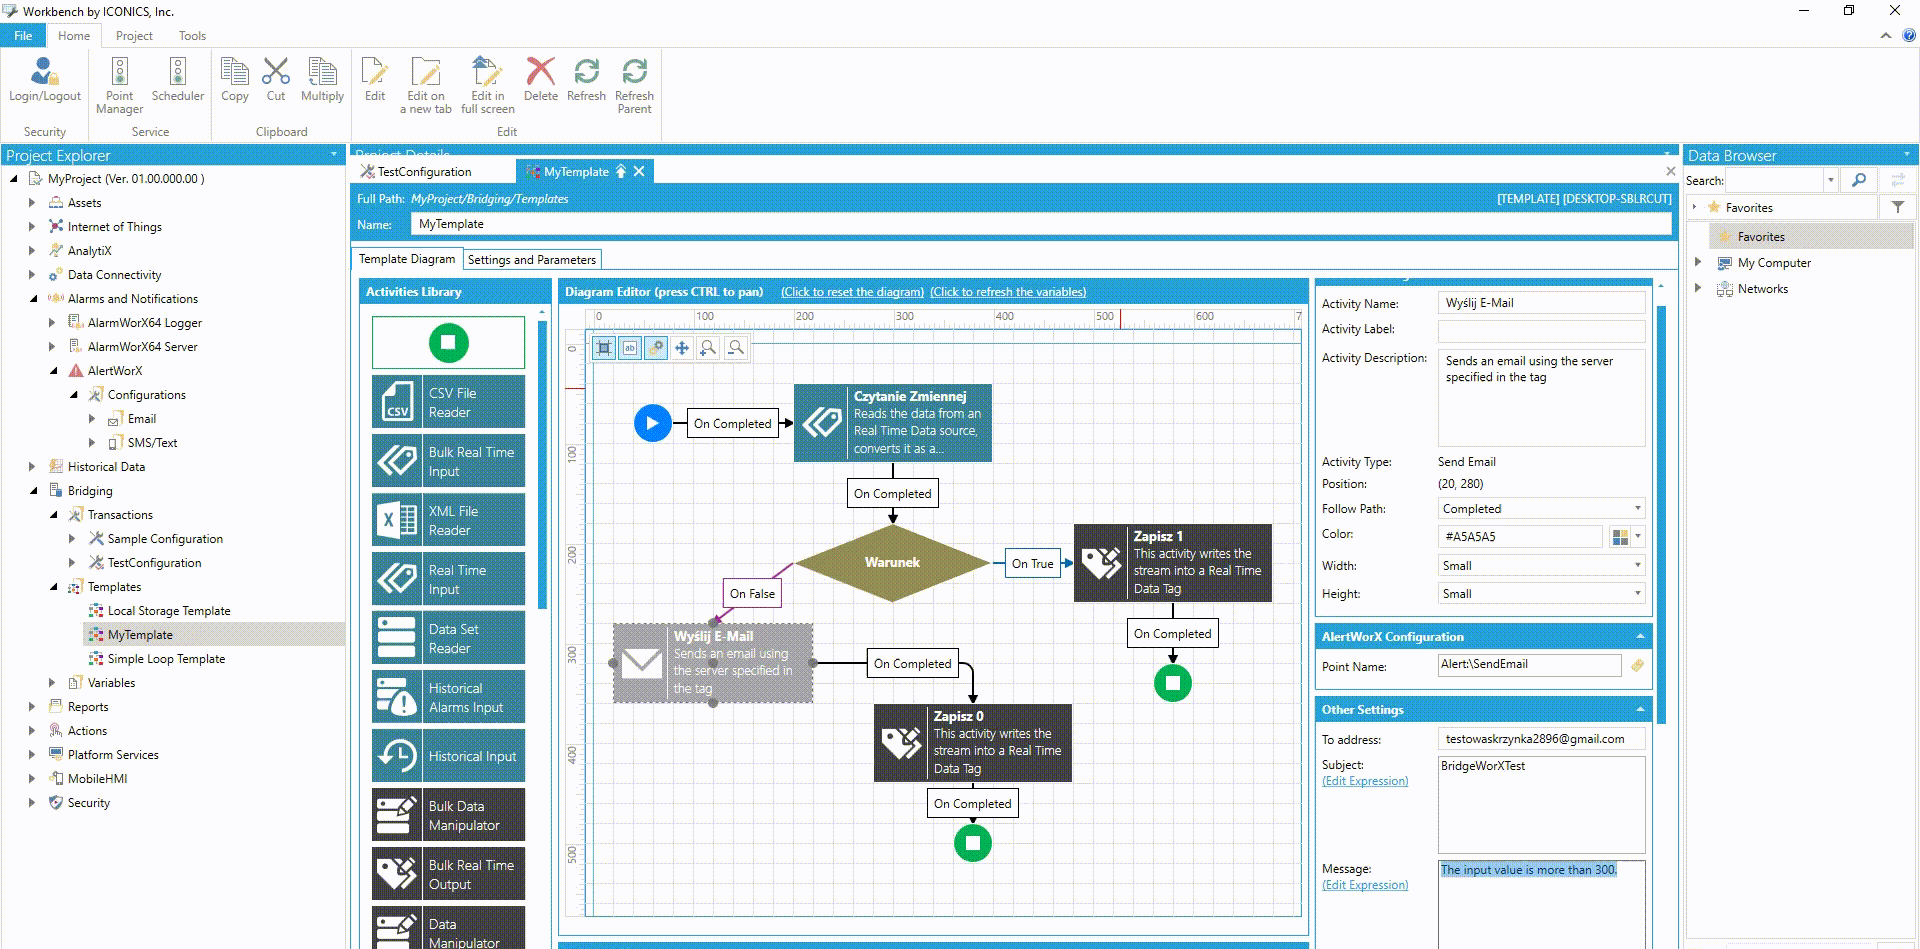Click to refresh the variables link

(1008, 292)
